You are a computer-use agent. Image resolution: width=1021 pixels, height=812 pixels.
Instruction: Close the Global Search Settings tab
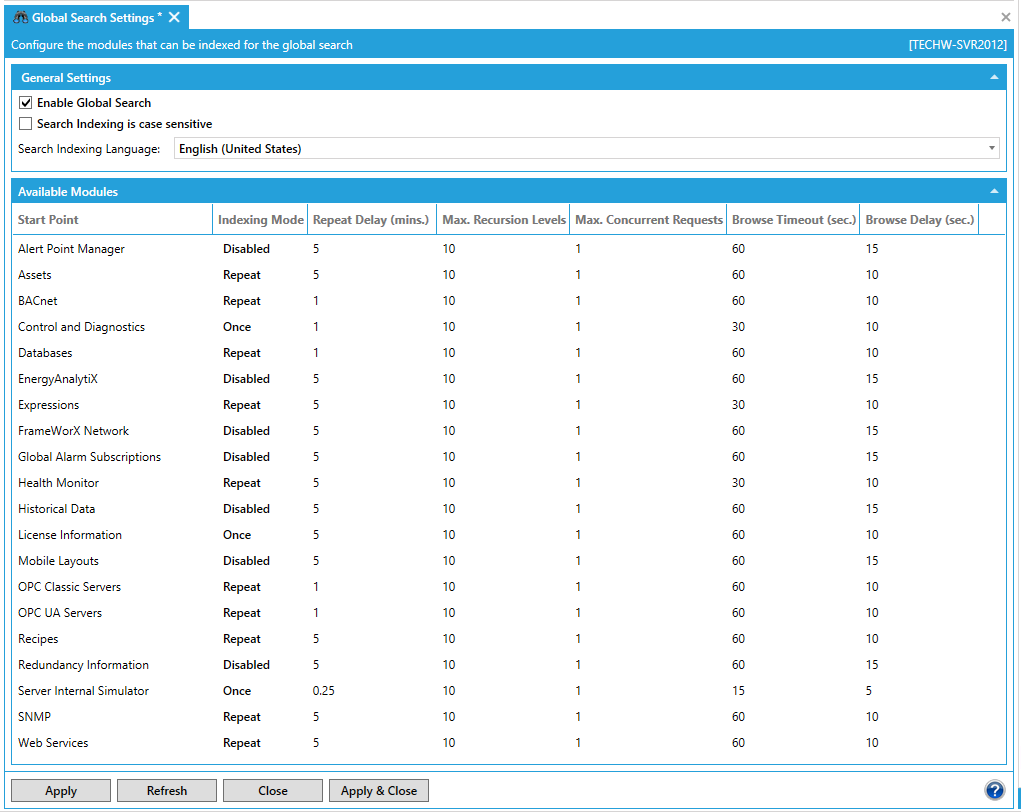[175, 17]
